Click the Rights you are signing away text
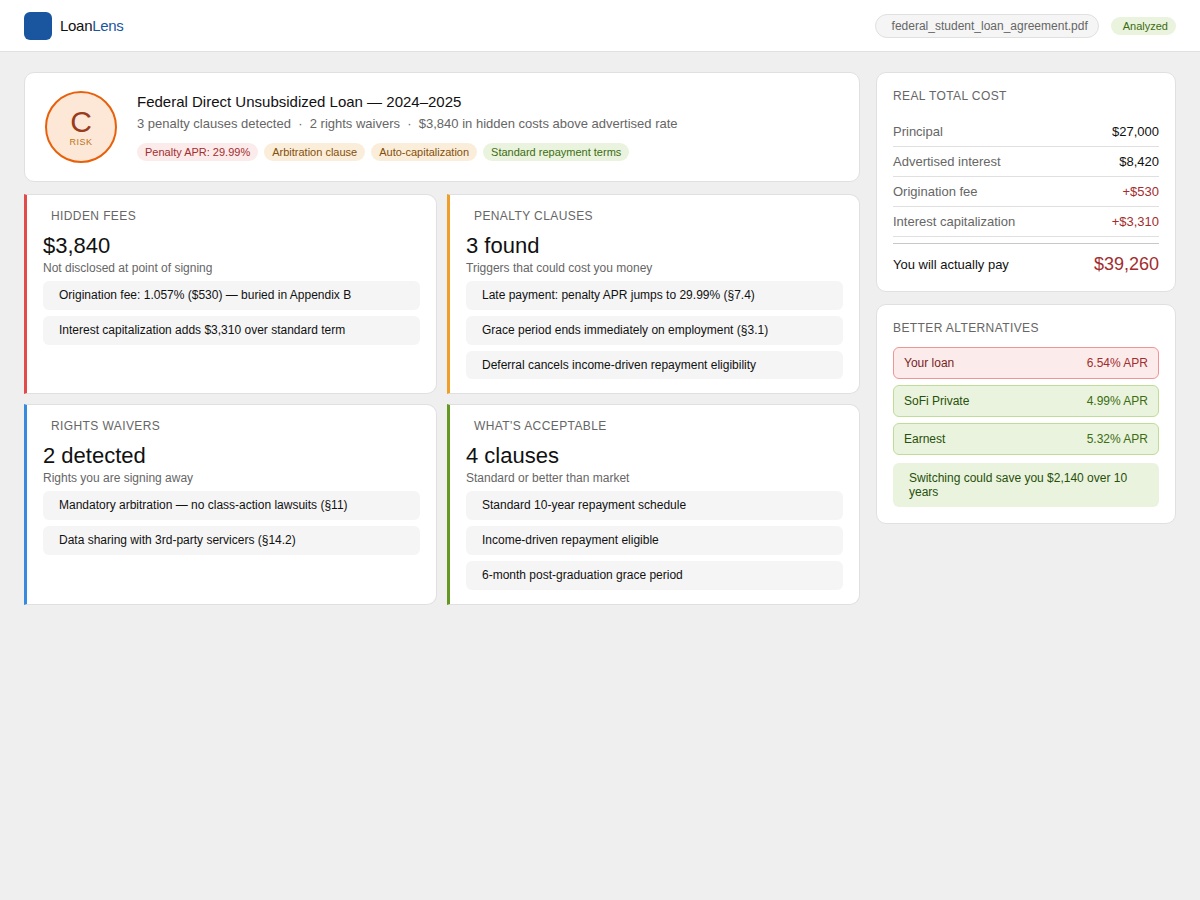Screen dimensions: 1200x900 [x=118, y=478]
